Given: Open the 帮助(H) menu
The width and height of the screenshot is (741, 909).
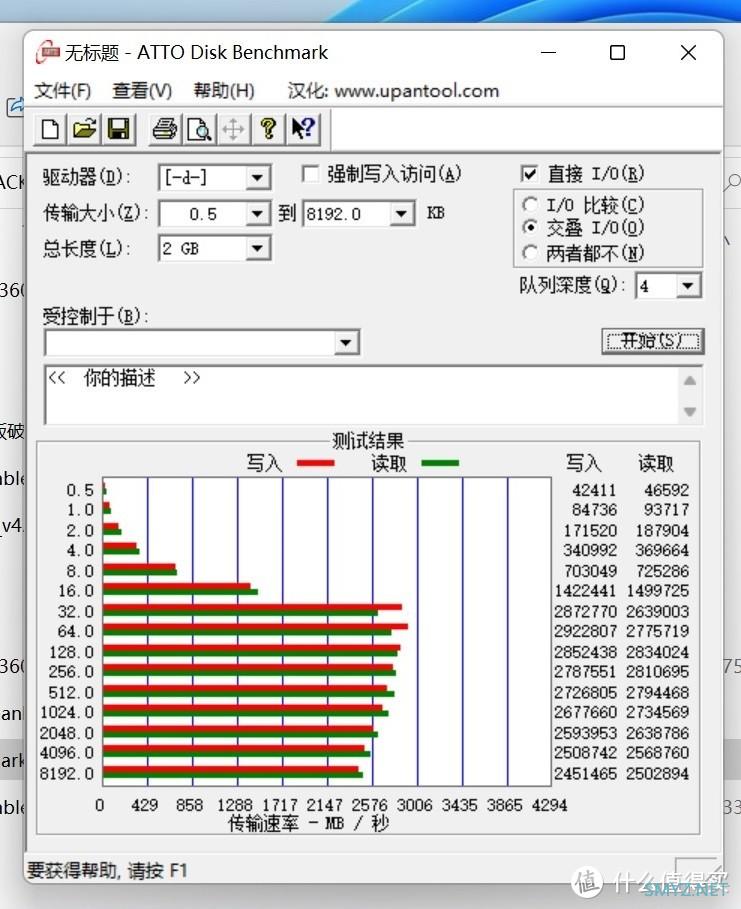Looking at the screenshot, I should point(224,90).
